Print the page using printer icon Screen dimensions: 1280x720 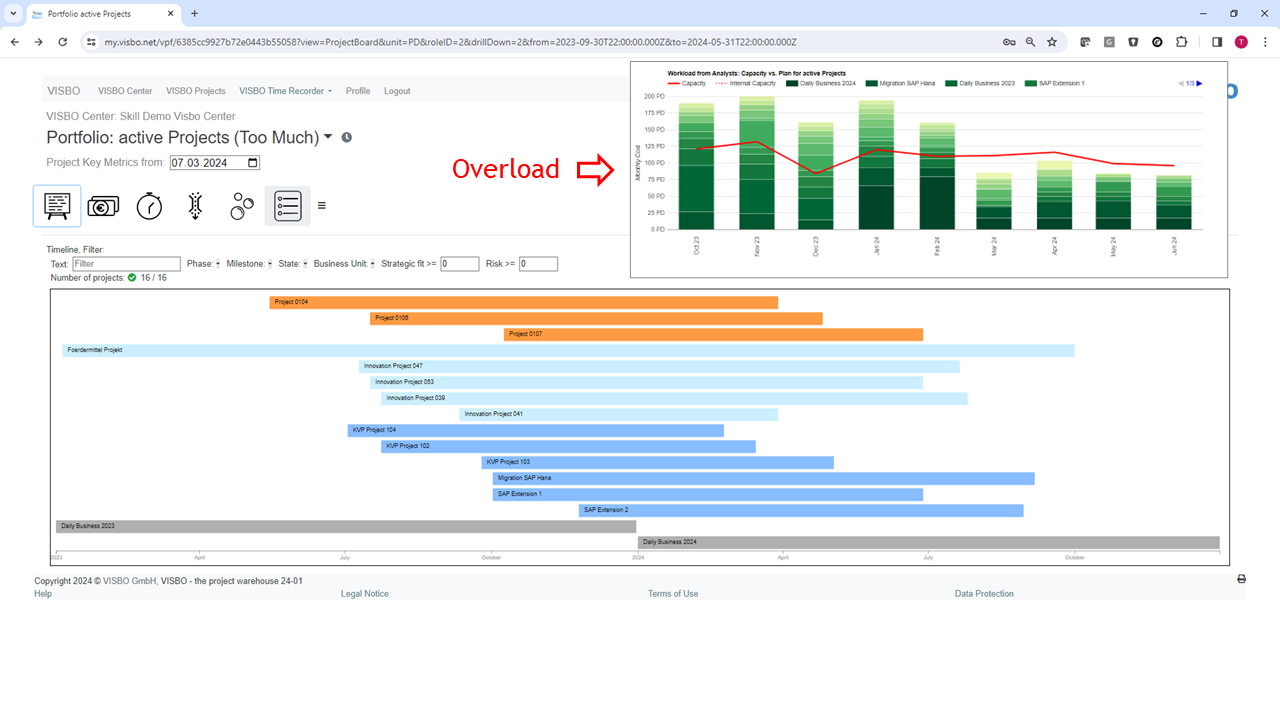point(1241,579)
